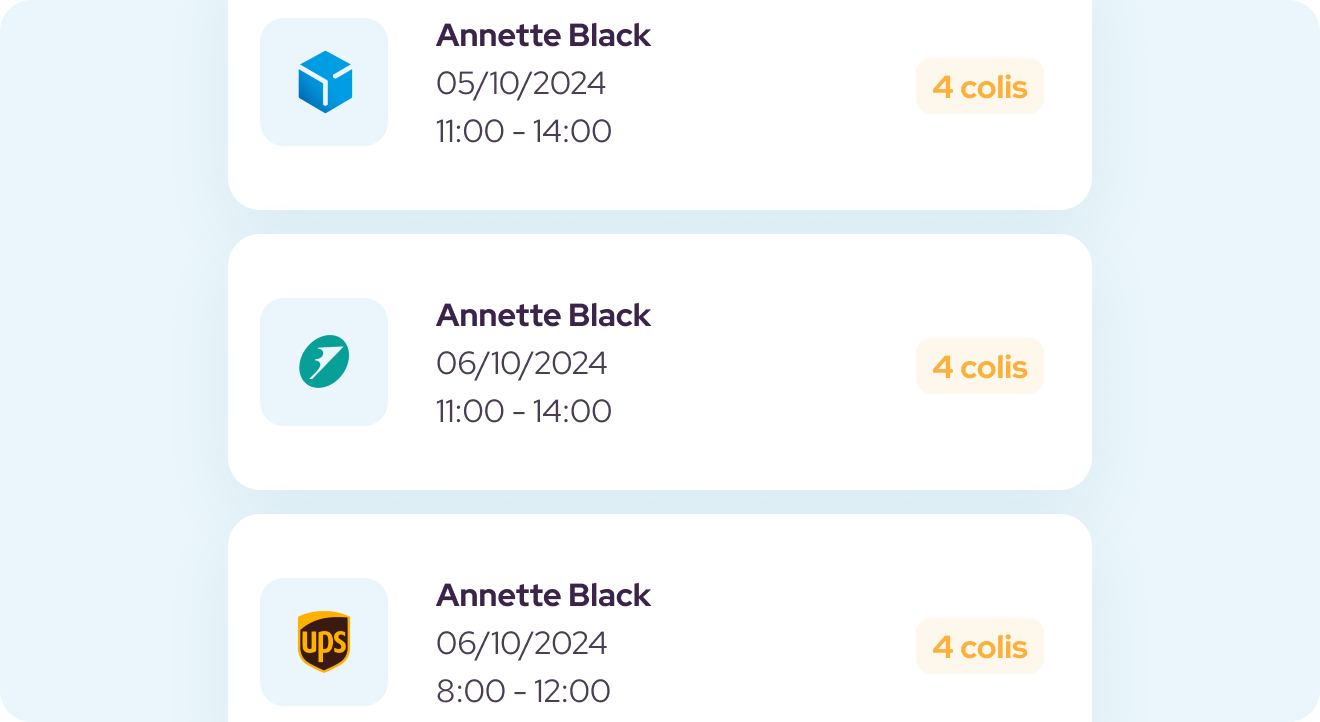
Task: Click the 06/10/2024 date on UPS delivery
Action: click(x=521, y=644)
